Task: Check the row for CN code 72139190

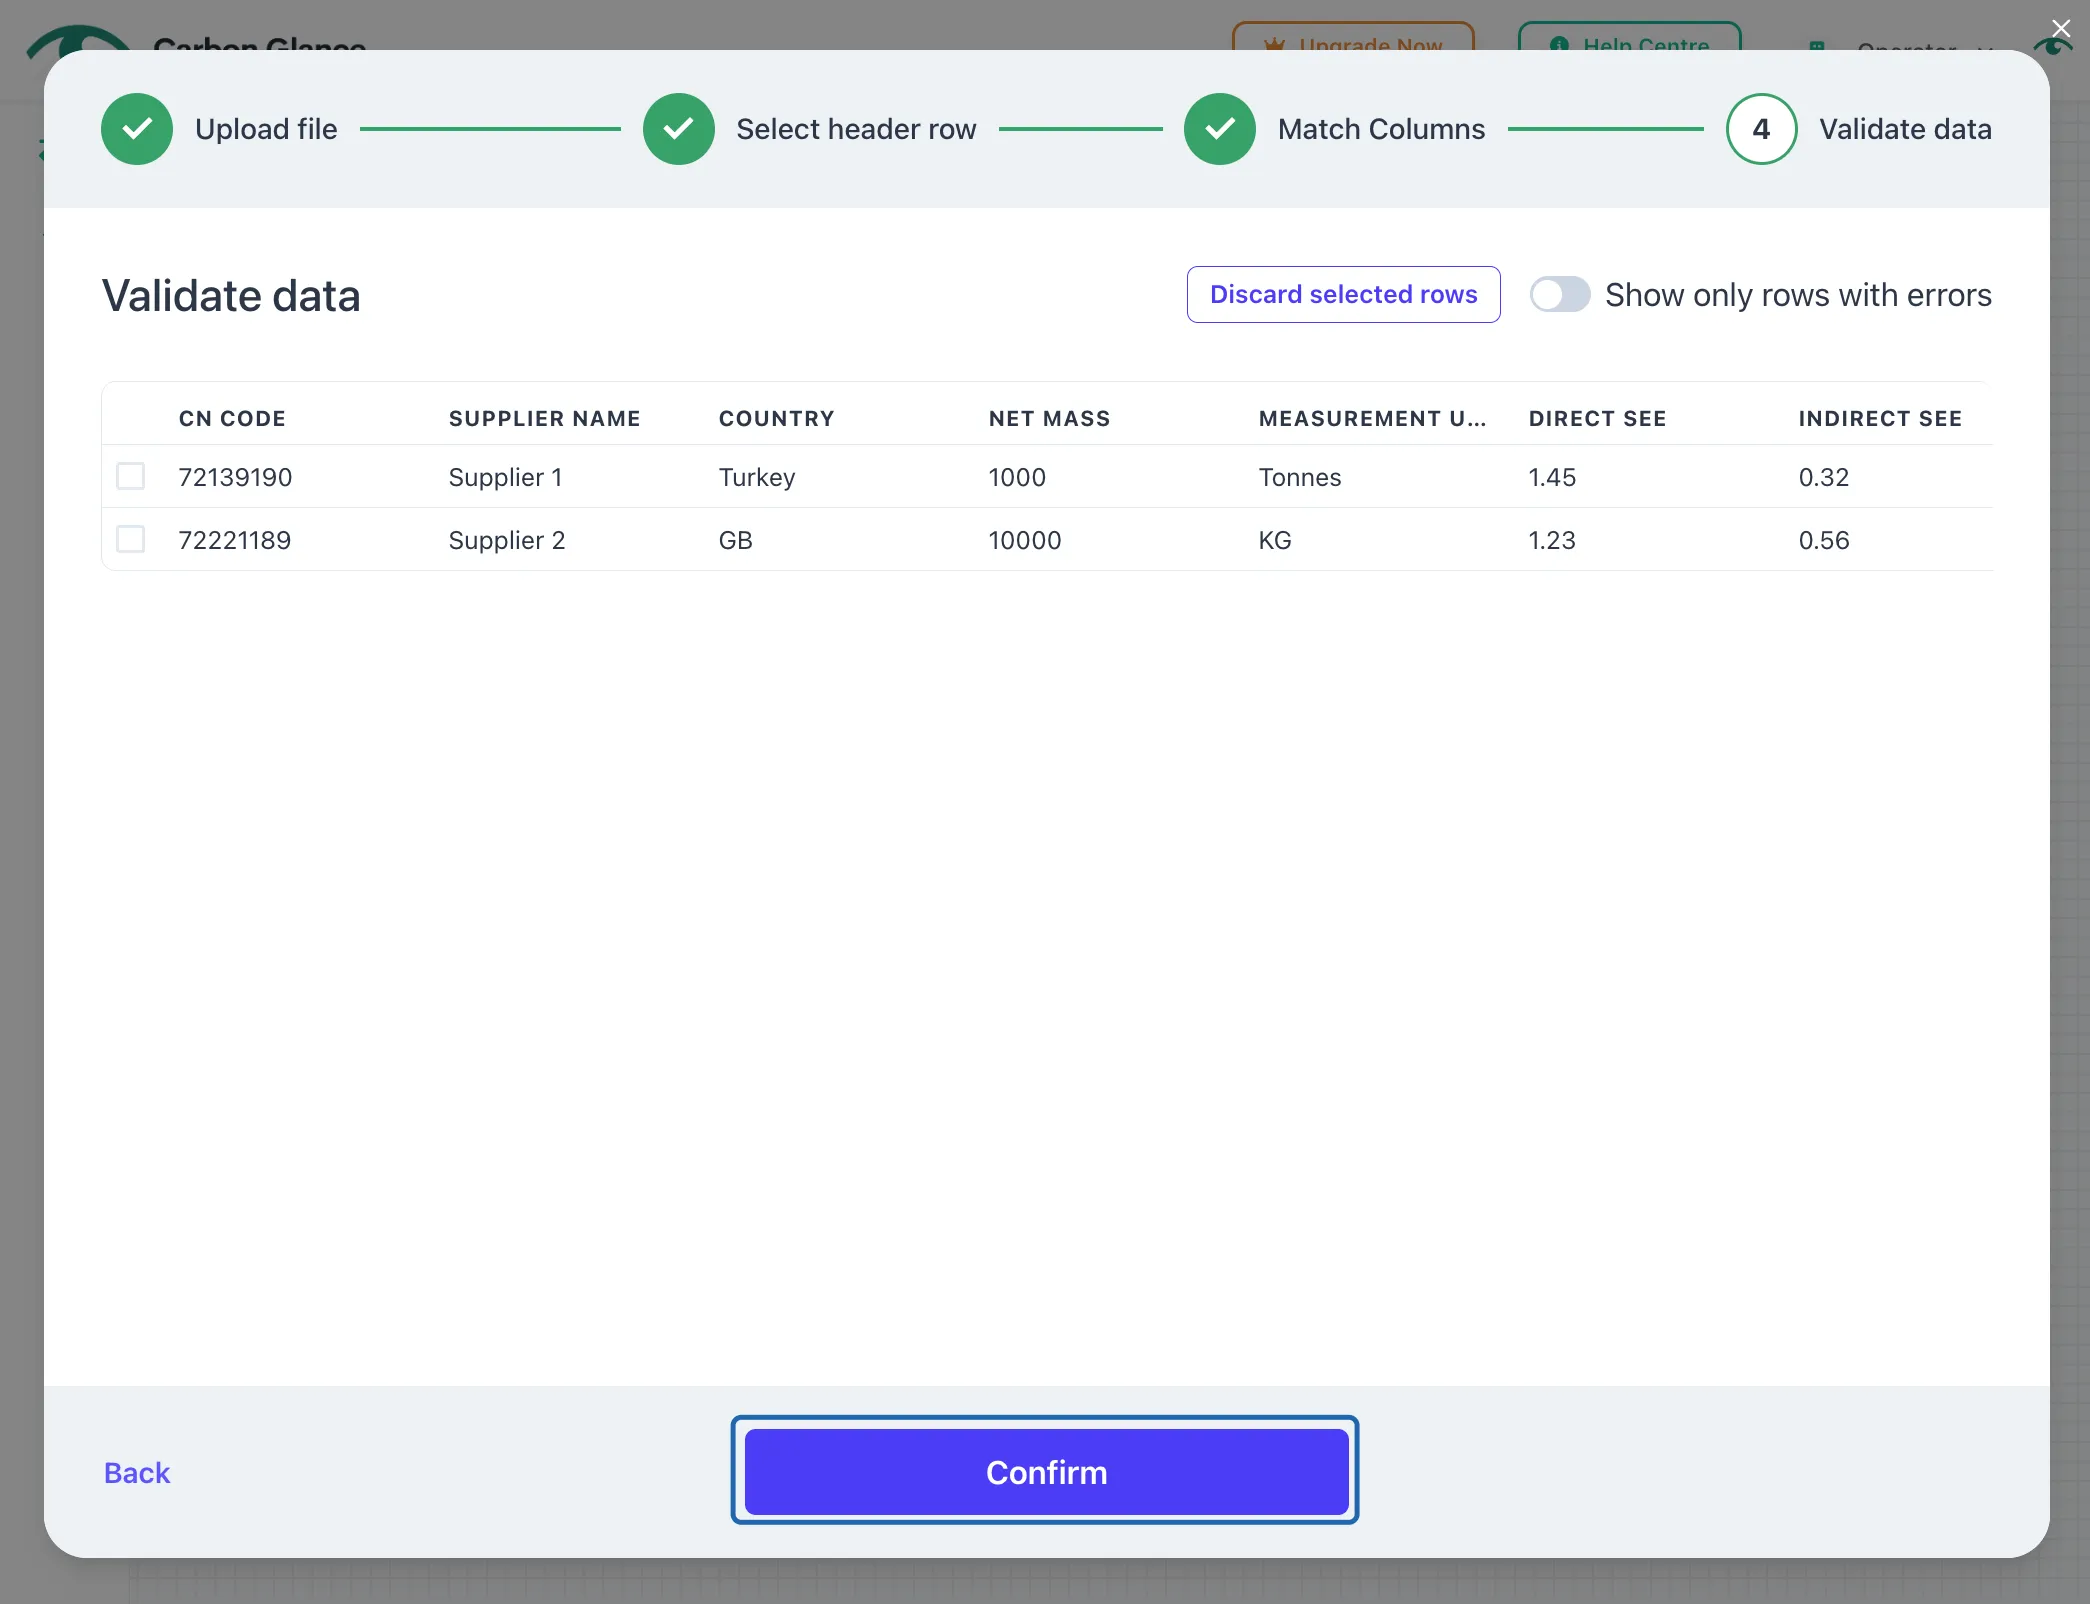Action: tap(131, 476)
